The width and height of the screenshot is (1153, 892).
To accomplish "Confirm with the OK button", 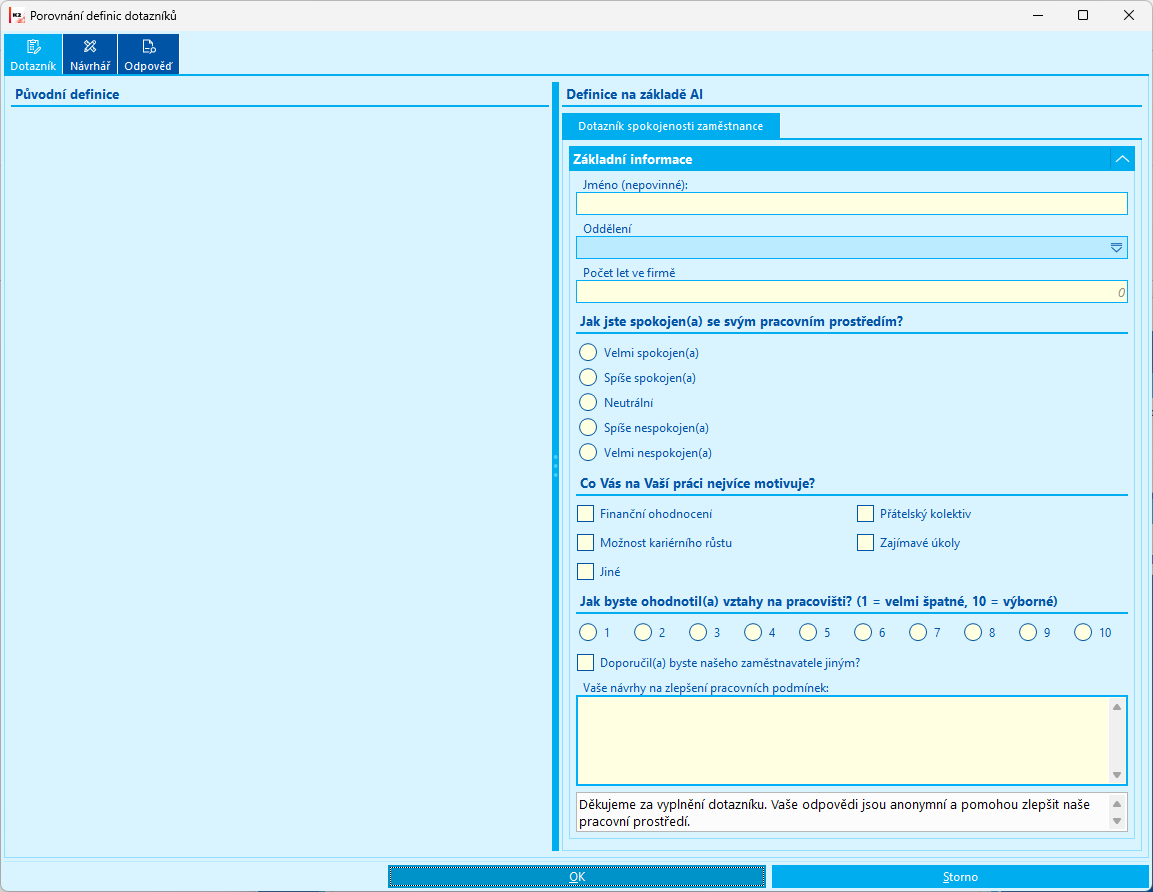I will [577, 877].
